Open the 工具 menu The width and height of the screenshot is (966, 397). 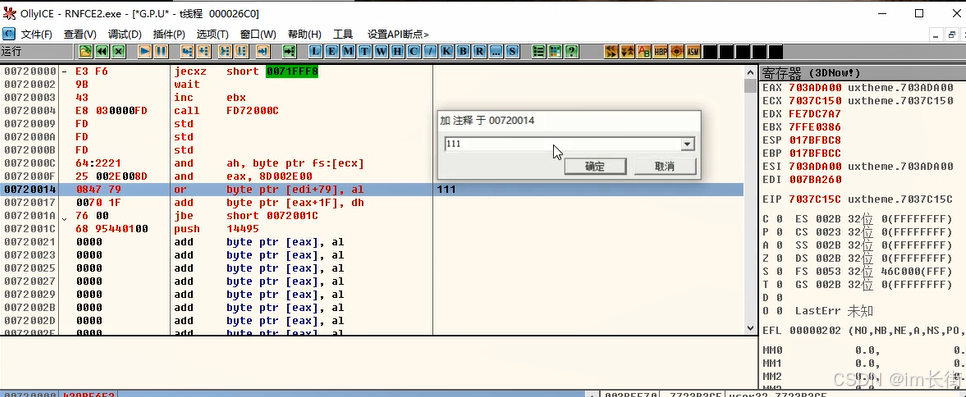point(343,34)
